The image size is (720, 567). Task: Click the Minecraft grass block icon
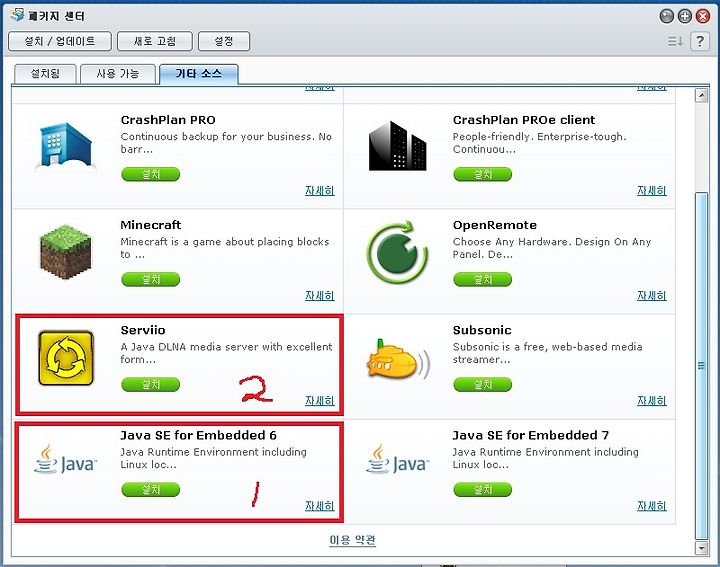[x=66, y=252]
